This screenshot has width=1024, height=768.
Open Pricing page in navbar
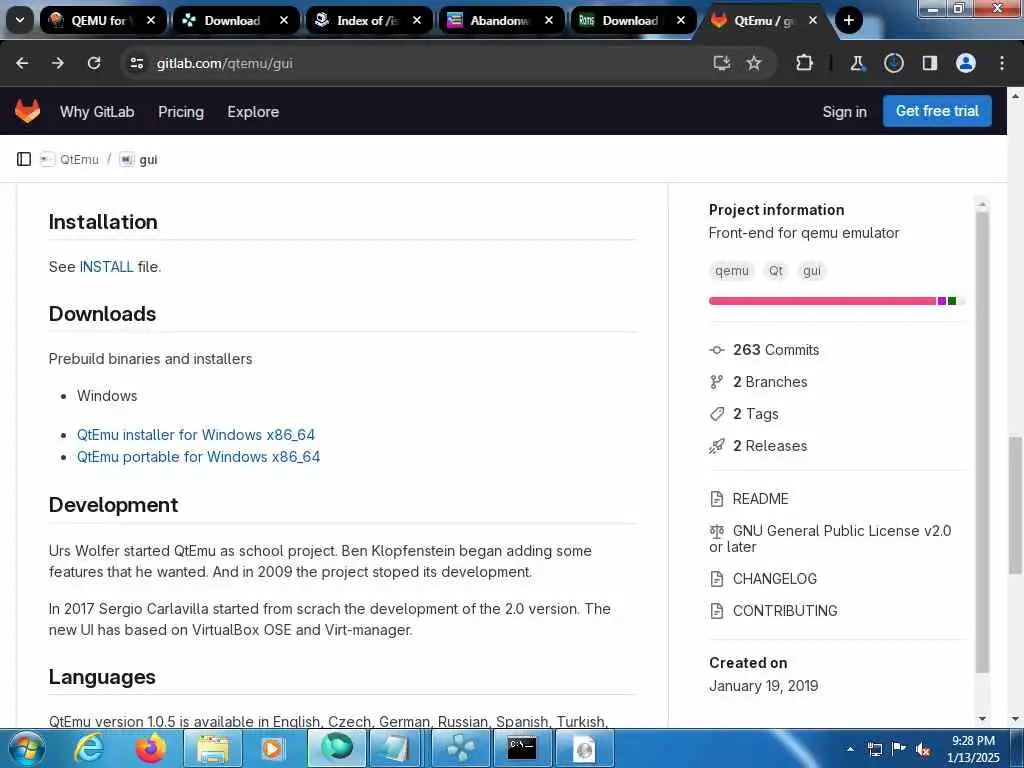tap(181, 112)
